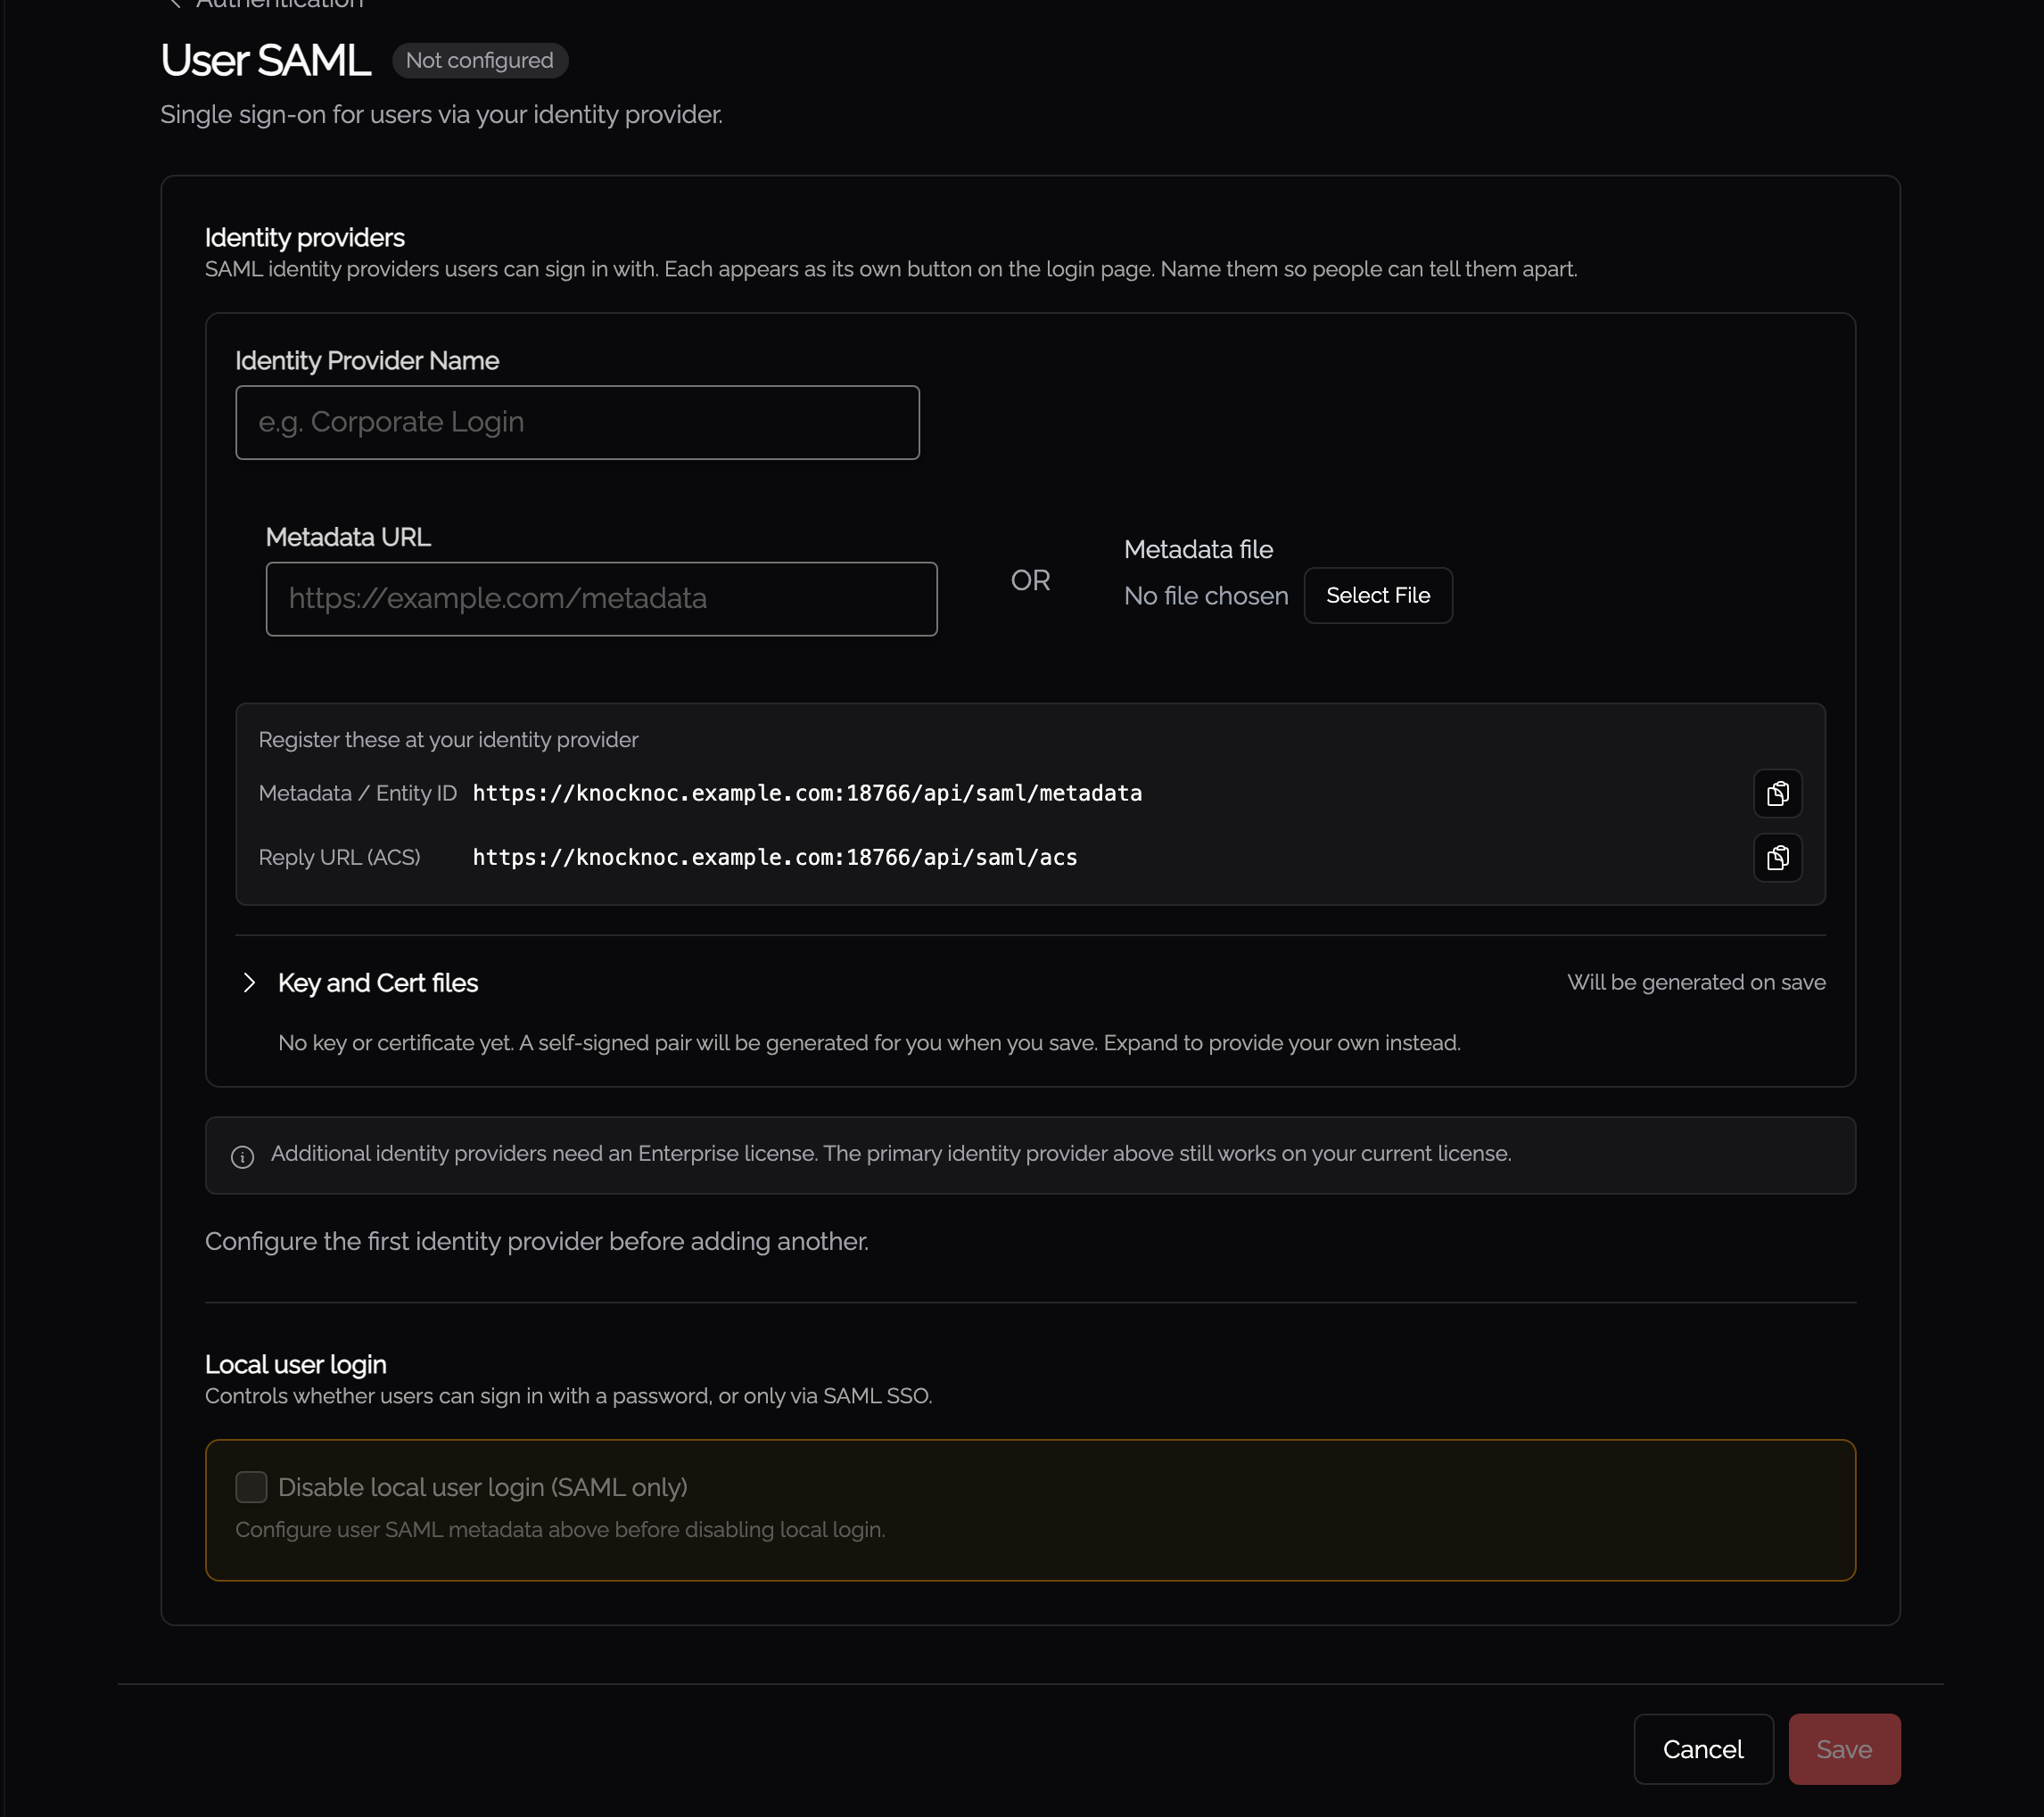
Task: Enable Disable local user login checkbox
Action: [x=251, y=1487]
